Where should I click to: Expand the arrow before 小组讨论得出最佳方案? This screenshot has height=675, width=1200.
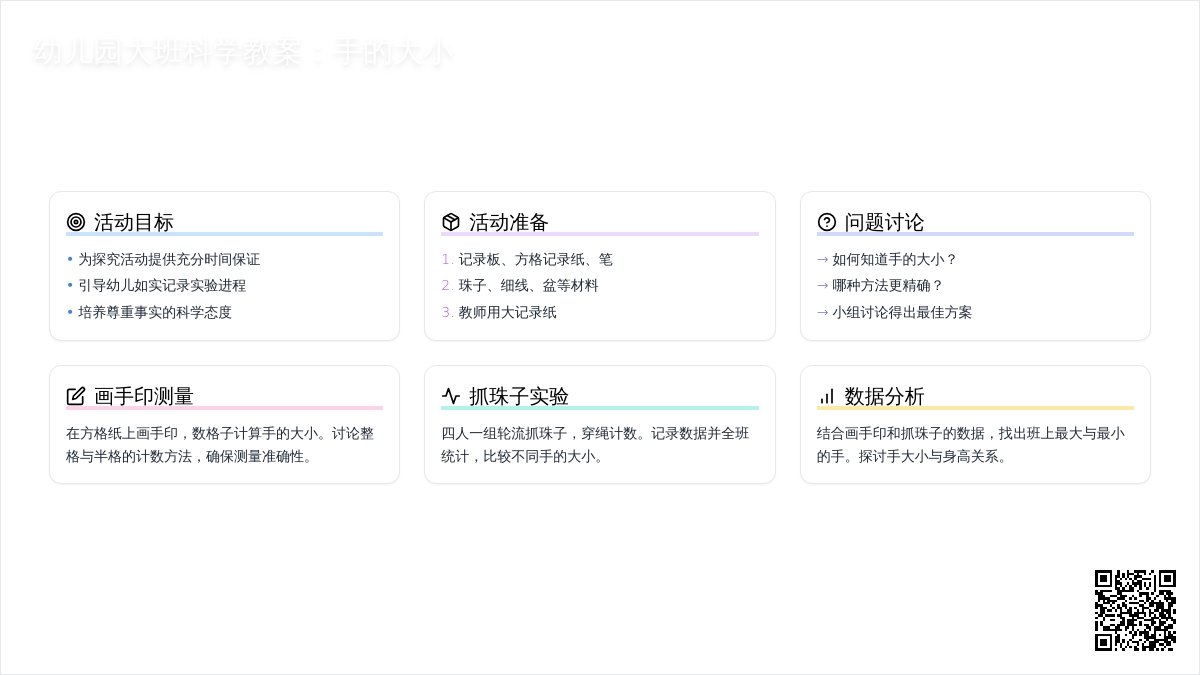click(x=823, y=312)
